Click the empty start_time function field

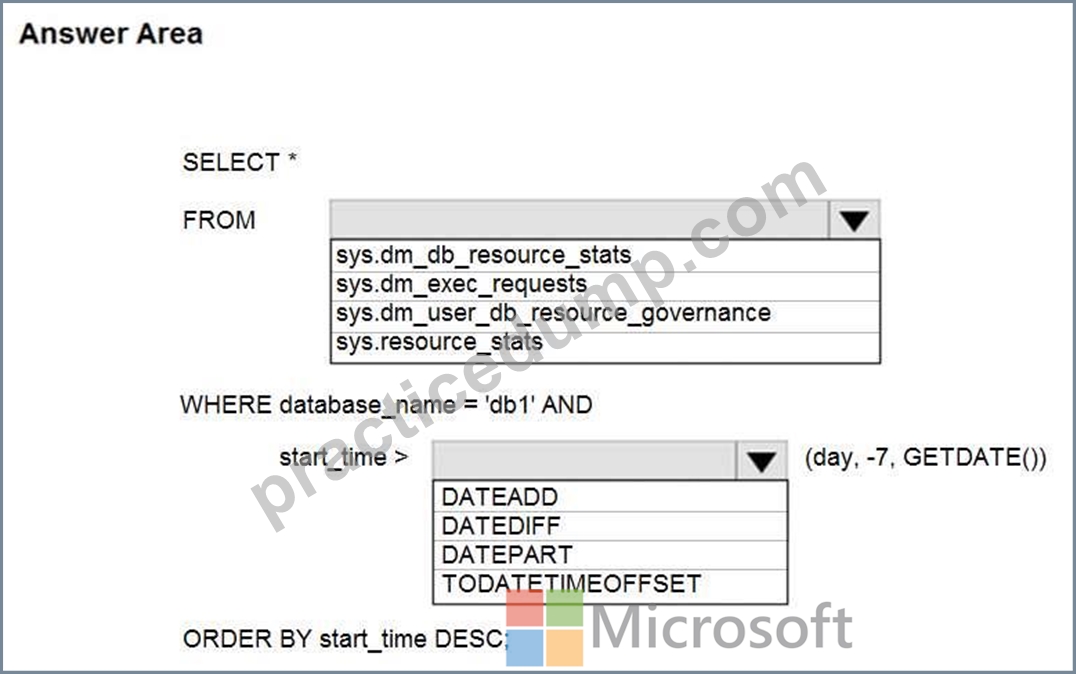(585, 461)
